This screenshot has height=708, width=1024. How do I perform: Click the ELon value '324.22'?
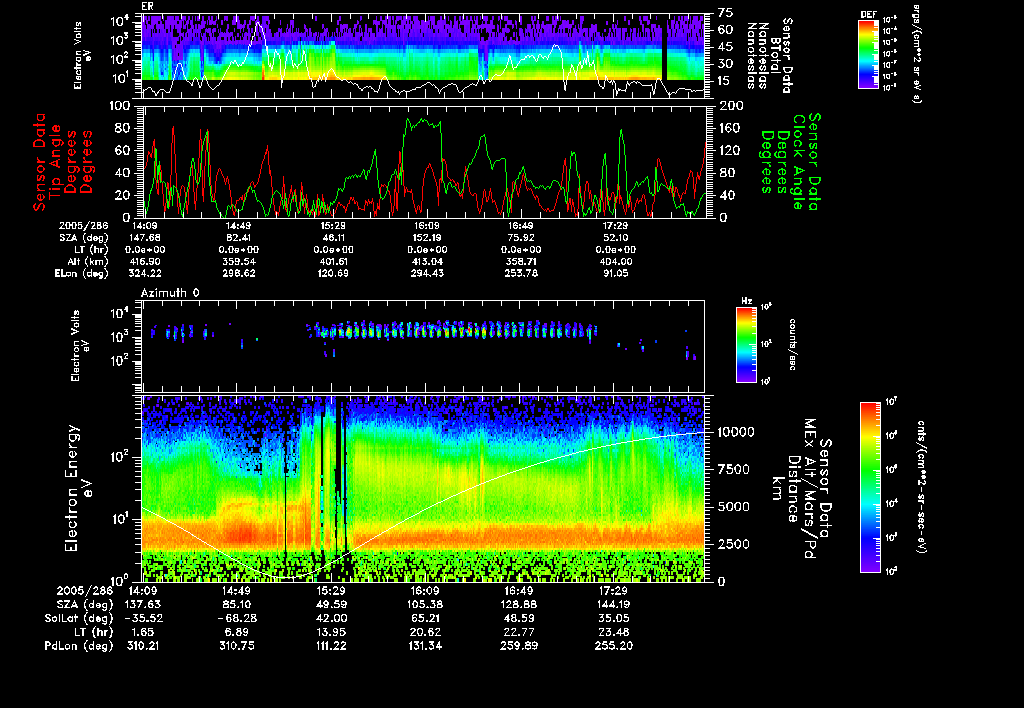coord(146,273)
